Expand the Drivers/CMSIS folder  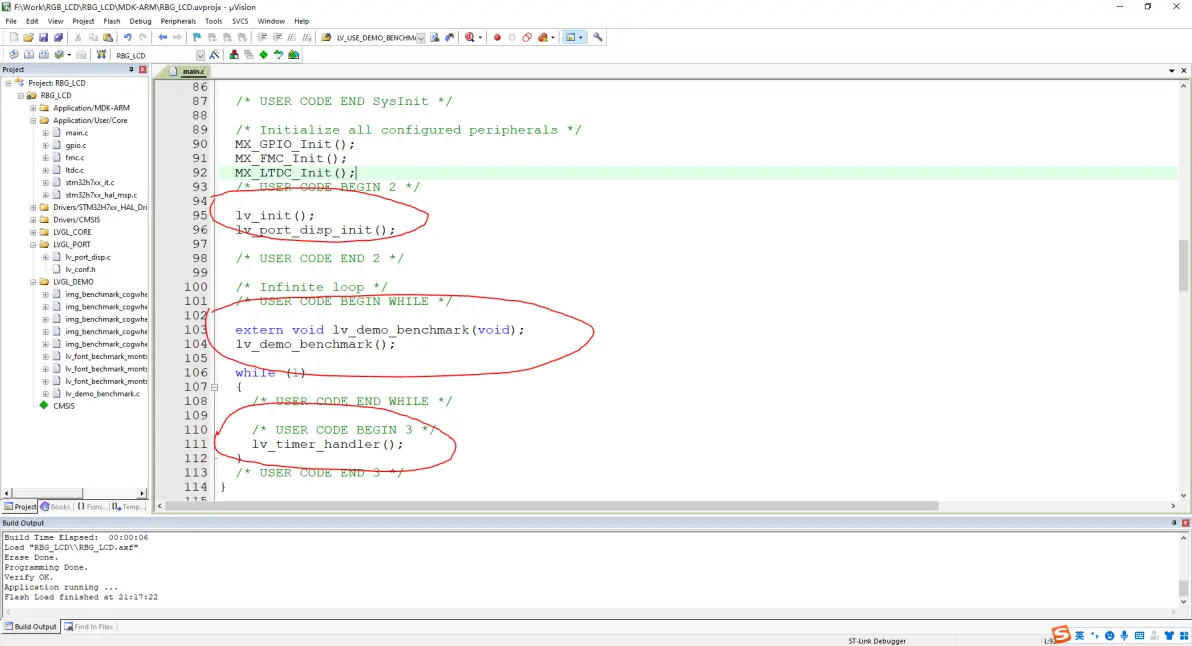(33, 220)
